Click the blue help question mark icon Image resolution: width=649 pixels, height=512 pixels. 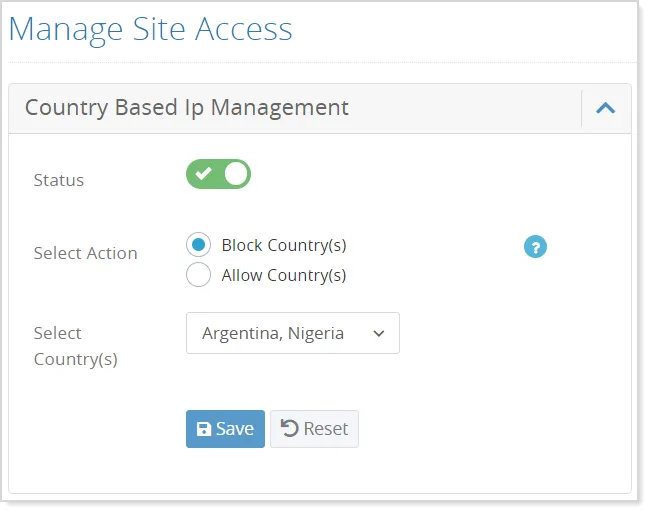click(535, 247)
